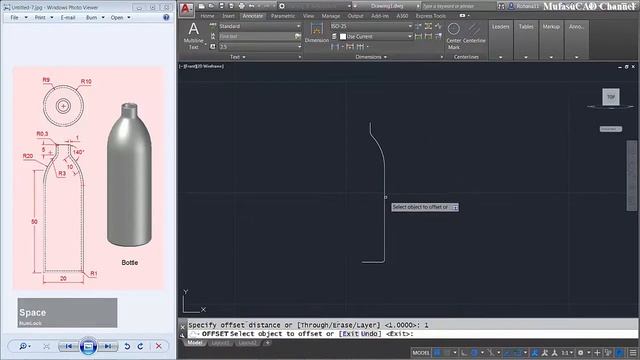Open the 1:1 annotation scale dropdown
Image resolution: width=640 pixels, height=360 pixels.
[x=567, y=352]
